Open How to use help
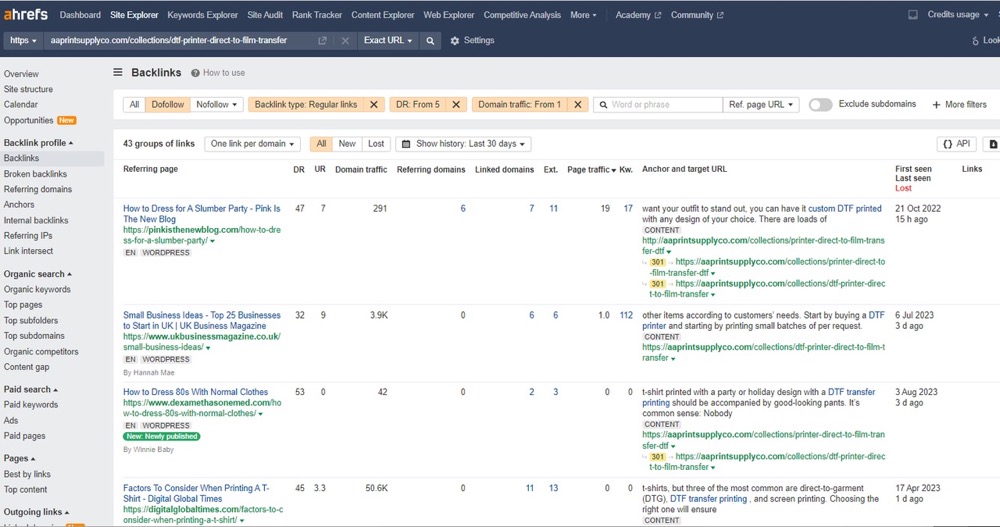 [218, 73]
